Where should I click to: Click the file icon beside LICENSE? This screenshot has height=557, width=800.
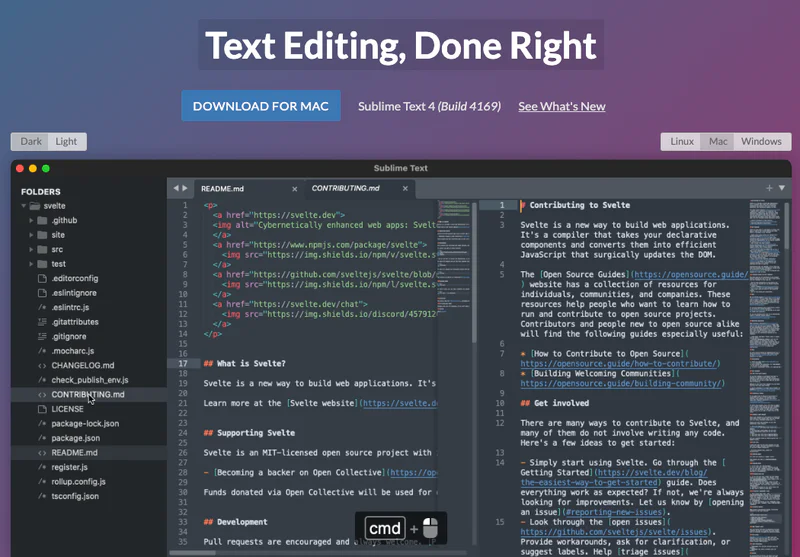click(x=42, y=409)
